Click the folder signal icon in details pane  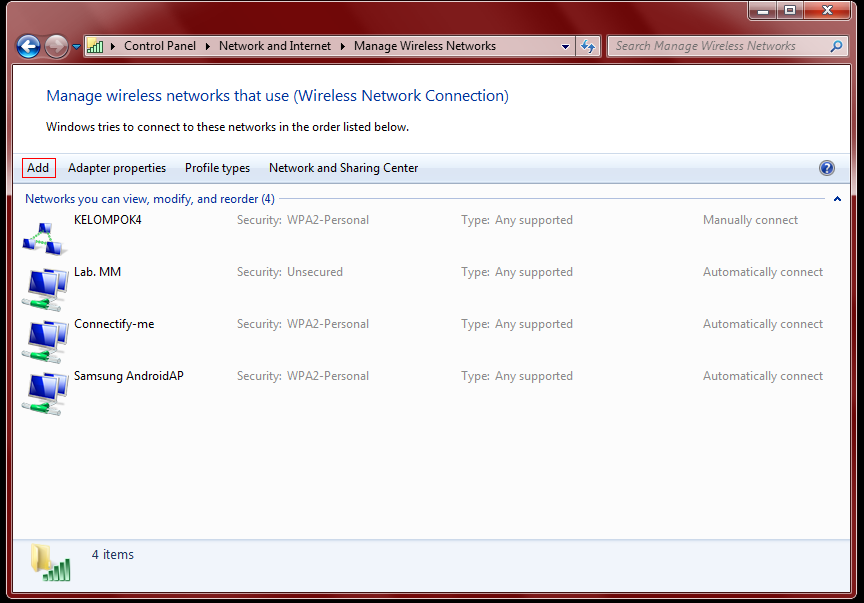51,563
